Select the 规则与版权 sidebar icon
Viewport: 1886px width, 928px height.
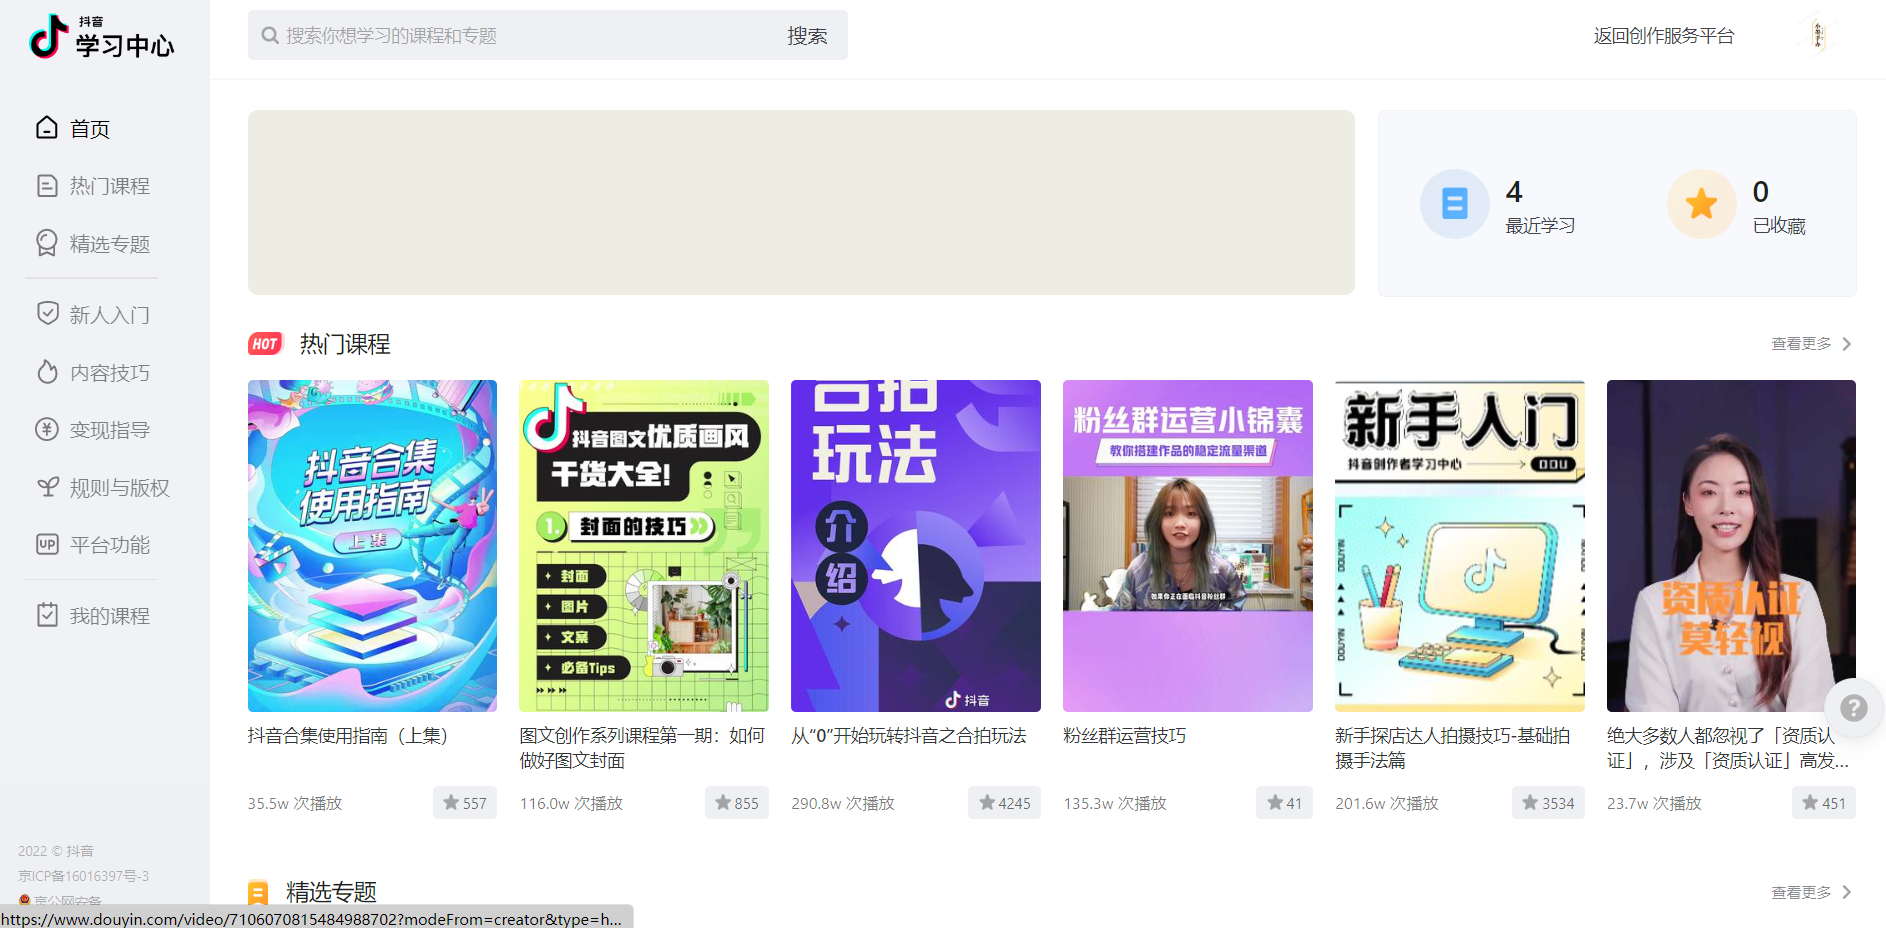[x=46, y=486]
